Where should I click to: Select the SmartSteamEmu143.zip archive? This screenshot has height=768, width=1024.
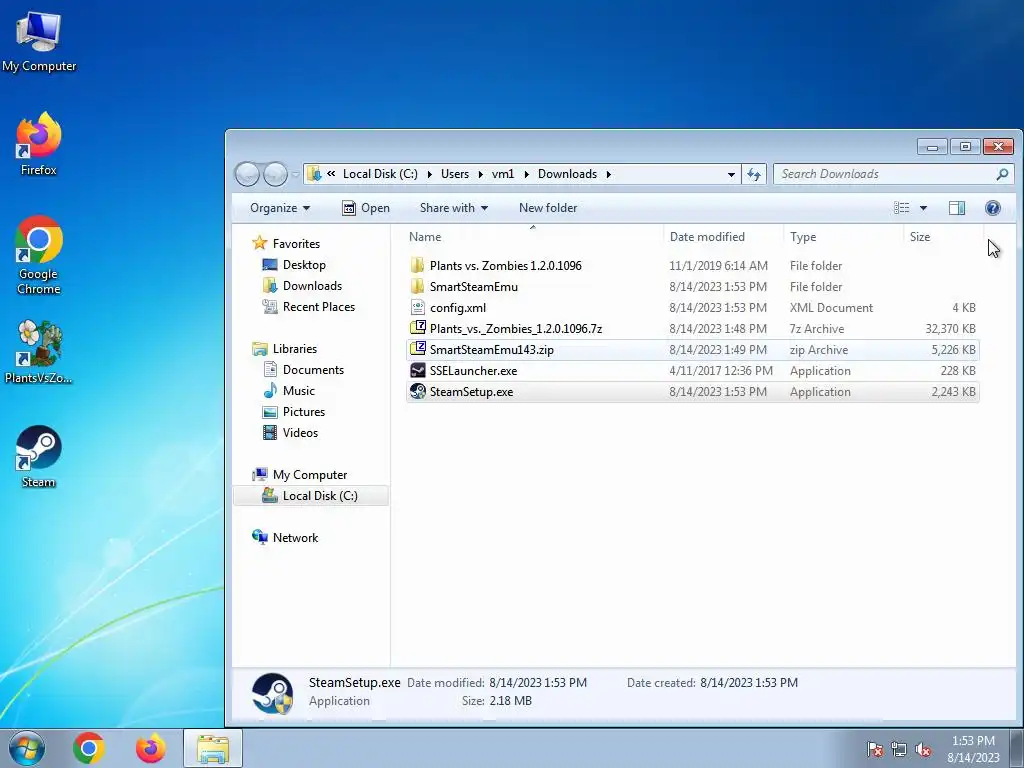click(x=692, y=349)
